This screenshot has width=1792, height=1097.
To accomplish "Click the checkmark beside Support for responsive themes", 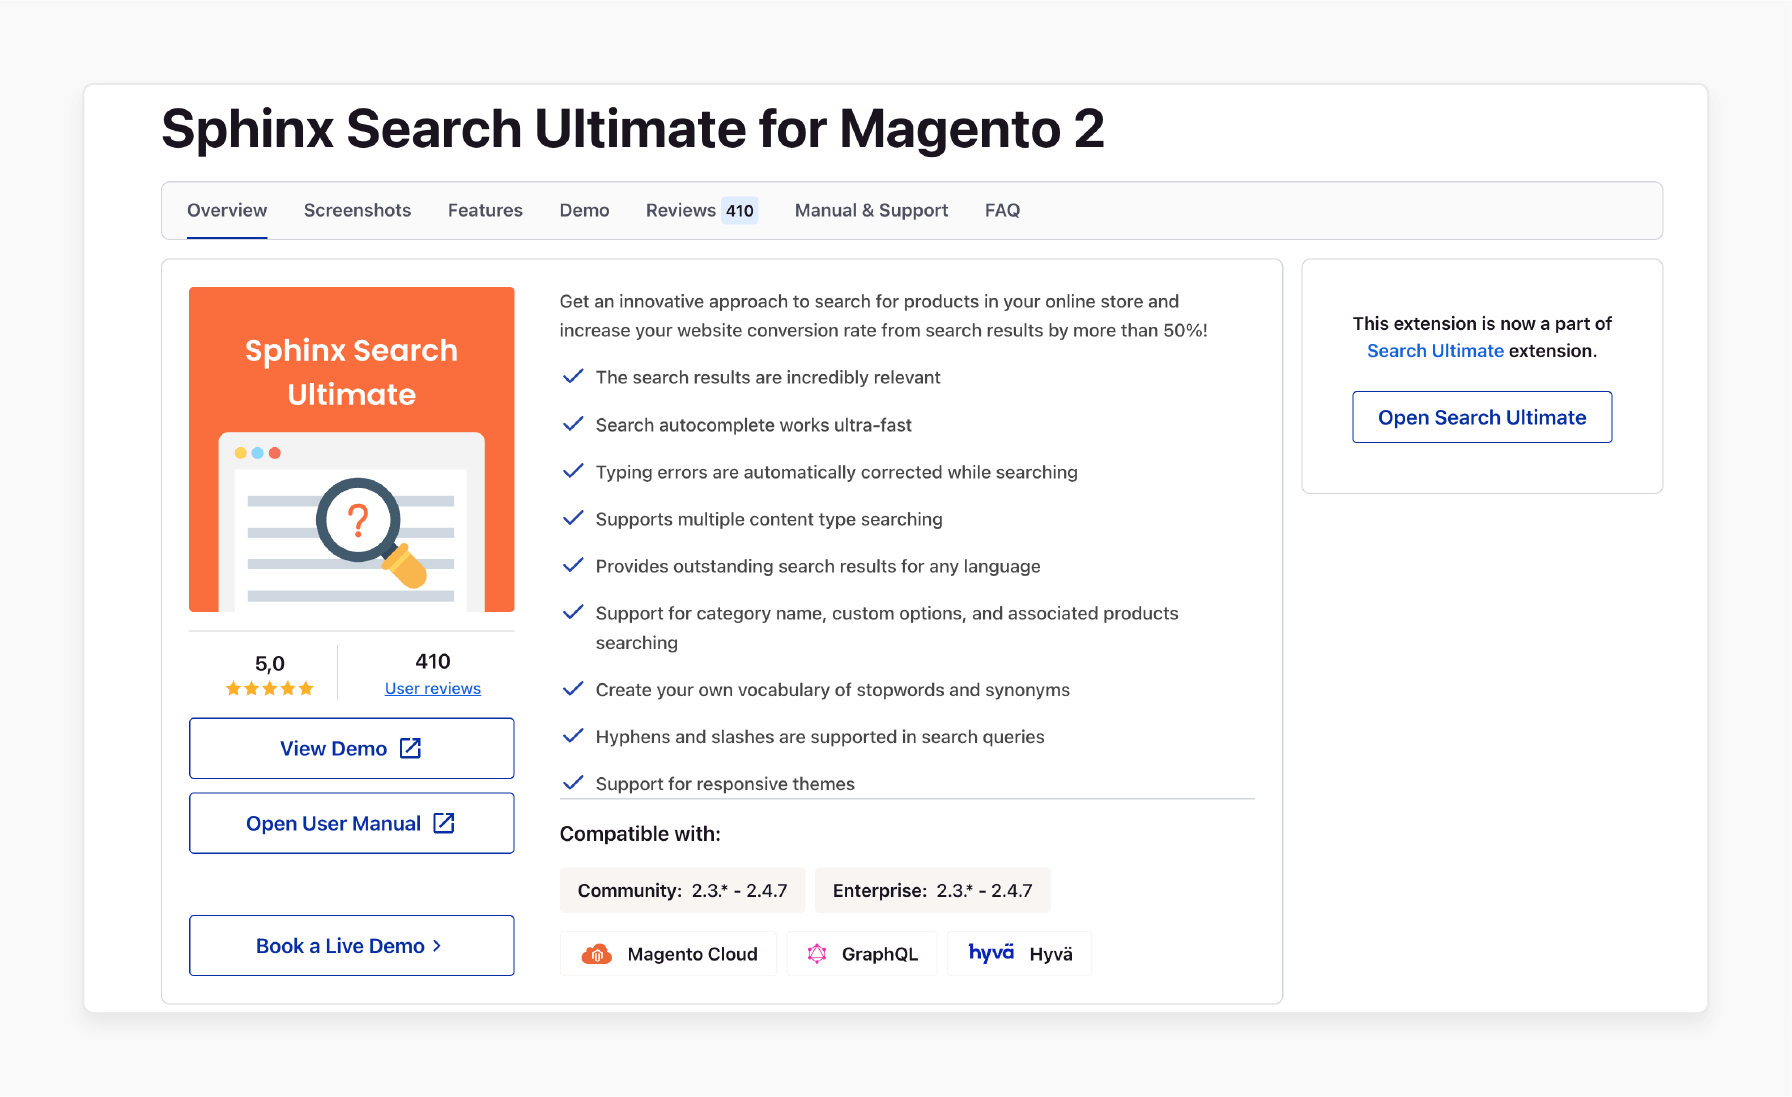I will click(573, 782).
